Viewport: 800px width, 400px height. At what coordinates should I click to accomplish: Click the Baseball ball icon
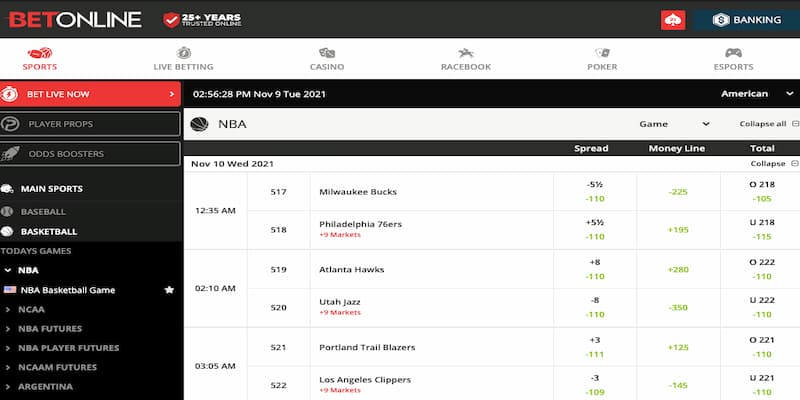pos(7,211)
